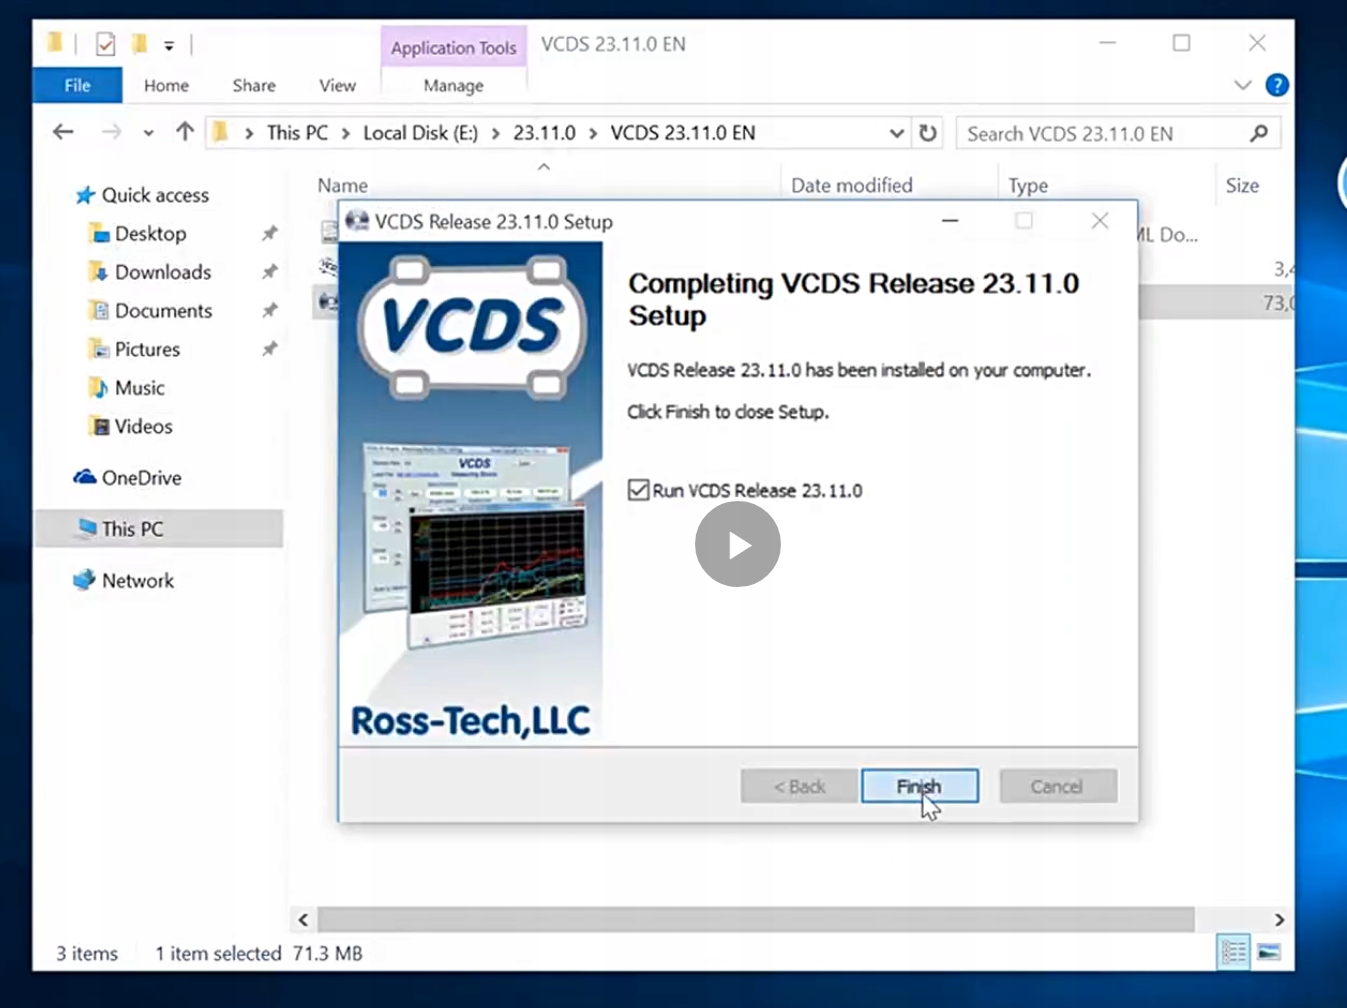The height and width of the screenshot is (1008, 1347).
Task: Open Pictures in the navigation pane
Action: [x=147, y=349]
